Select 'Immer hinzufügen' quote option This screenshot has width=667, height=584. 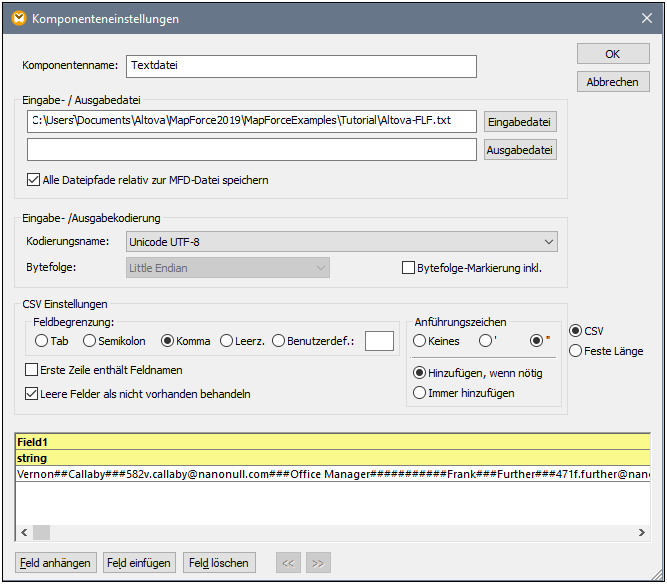coord(420,393)
